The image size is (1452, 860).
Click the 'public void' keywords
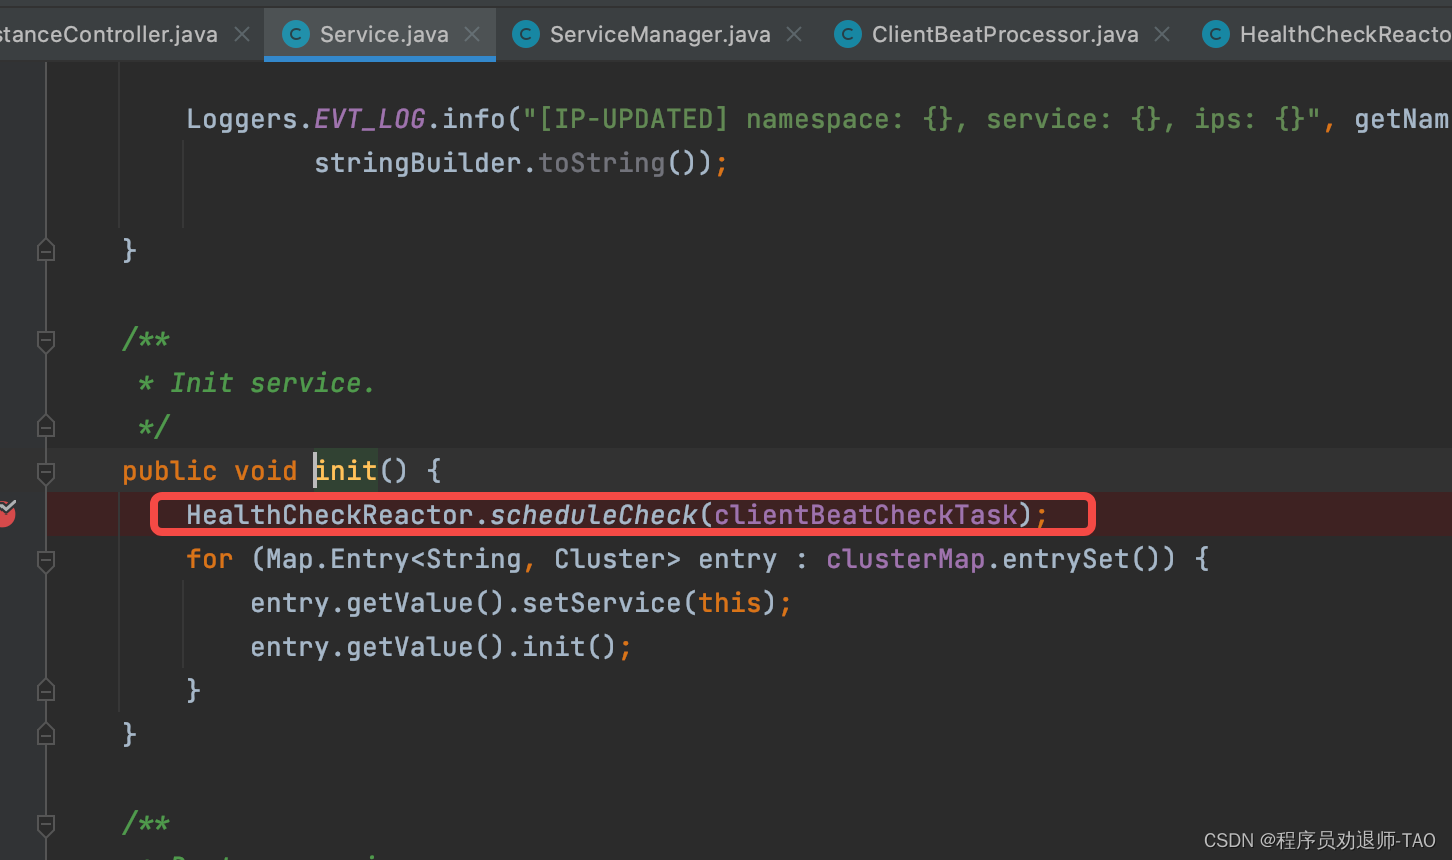tap(209, 471)
